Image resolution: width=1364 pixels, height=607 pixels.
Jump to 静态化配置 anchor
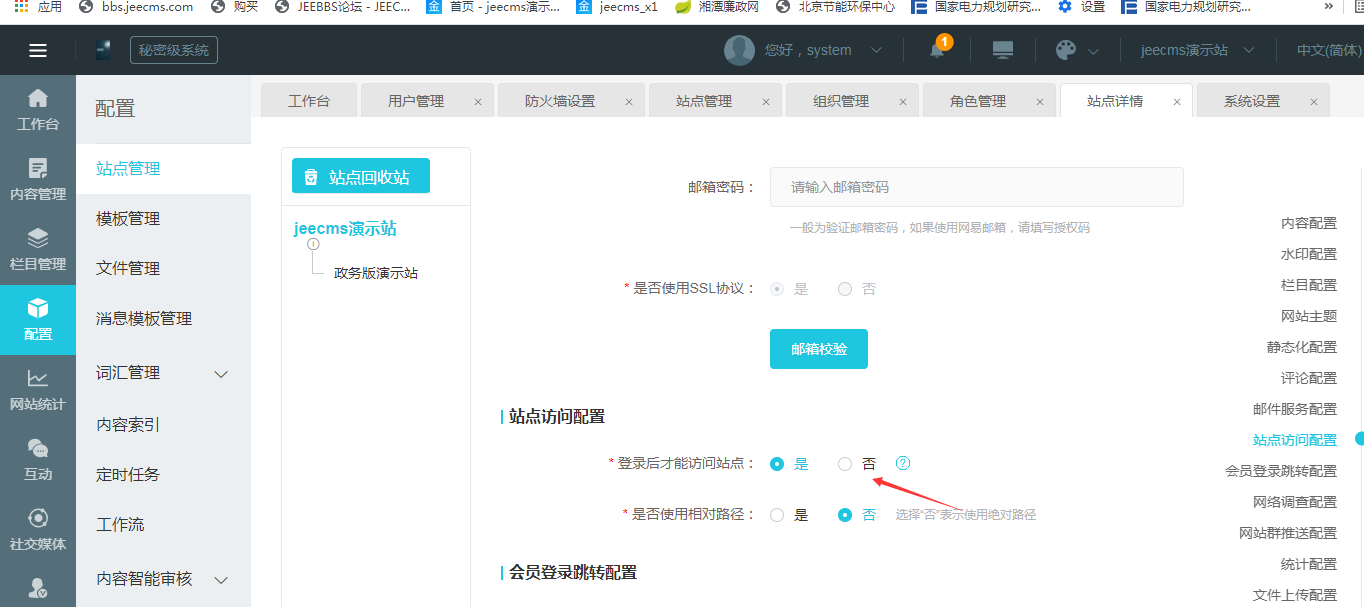pyautogui.click(x=1302, y=347)
